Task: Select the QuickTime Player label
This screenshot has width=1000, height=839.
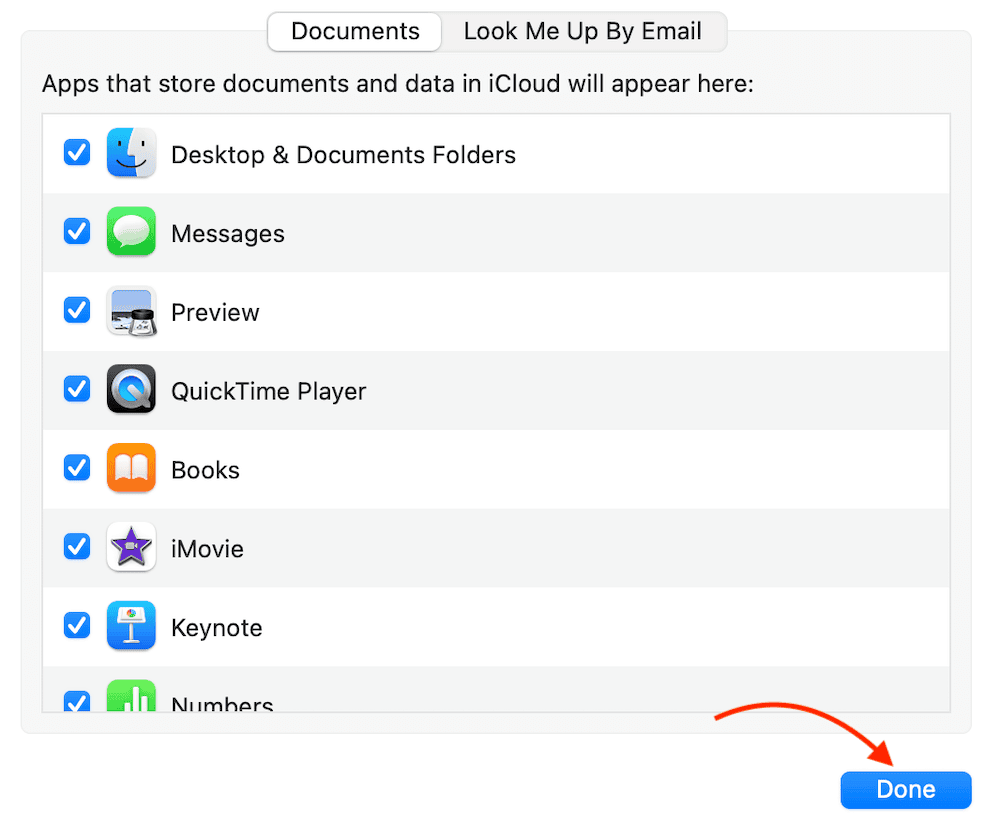Action: [x=268, y=391]
